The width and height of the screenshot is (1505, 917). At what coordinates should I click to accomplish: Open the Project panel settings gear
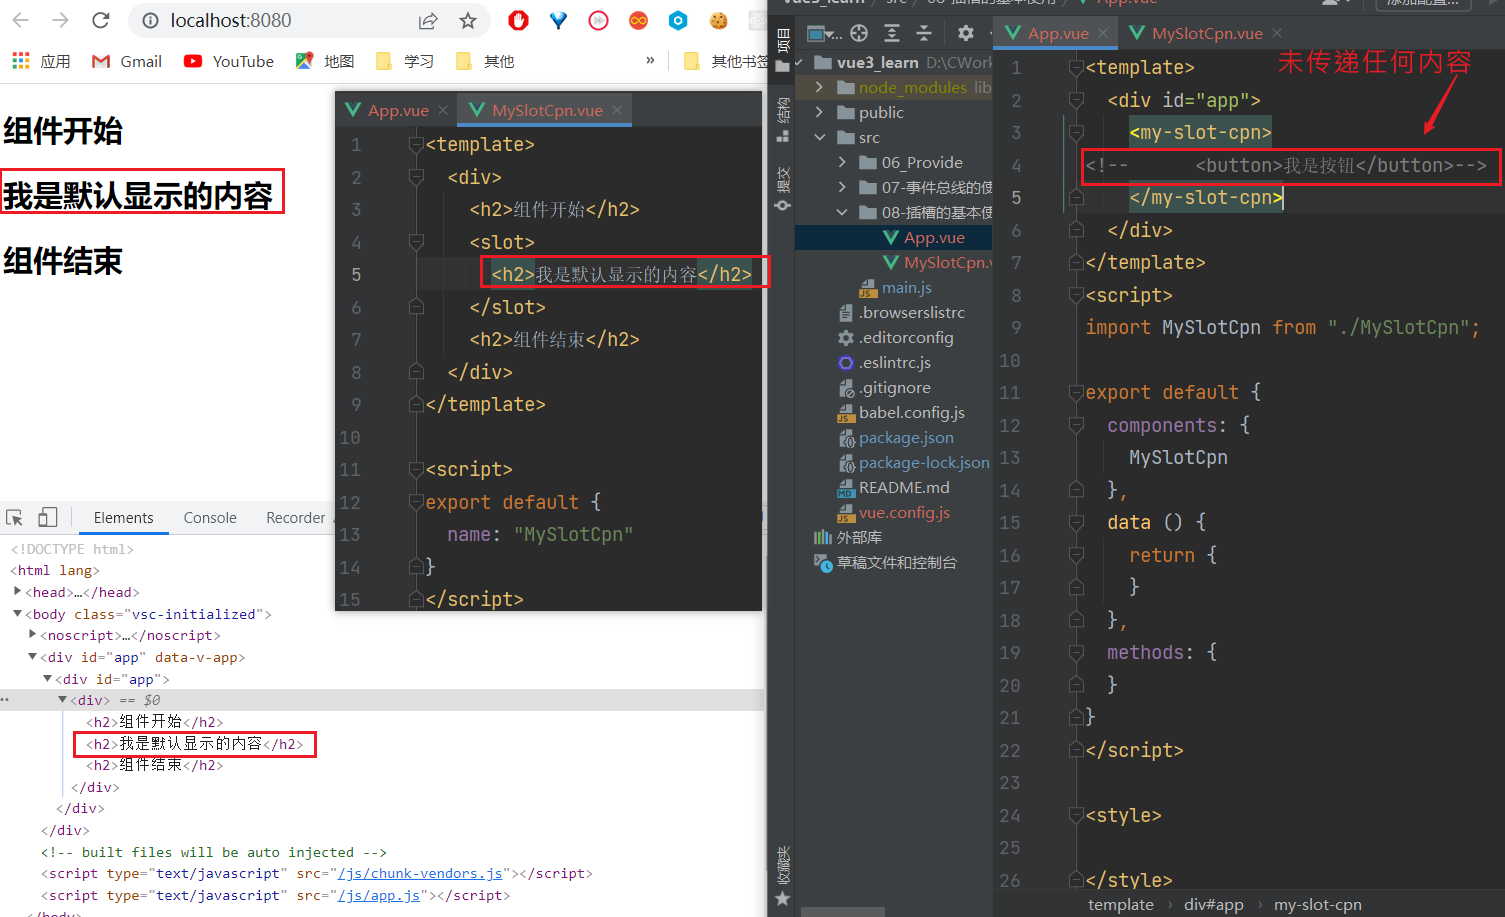pyautogui.click(x=965, y=33)
